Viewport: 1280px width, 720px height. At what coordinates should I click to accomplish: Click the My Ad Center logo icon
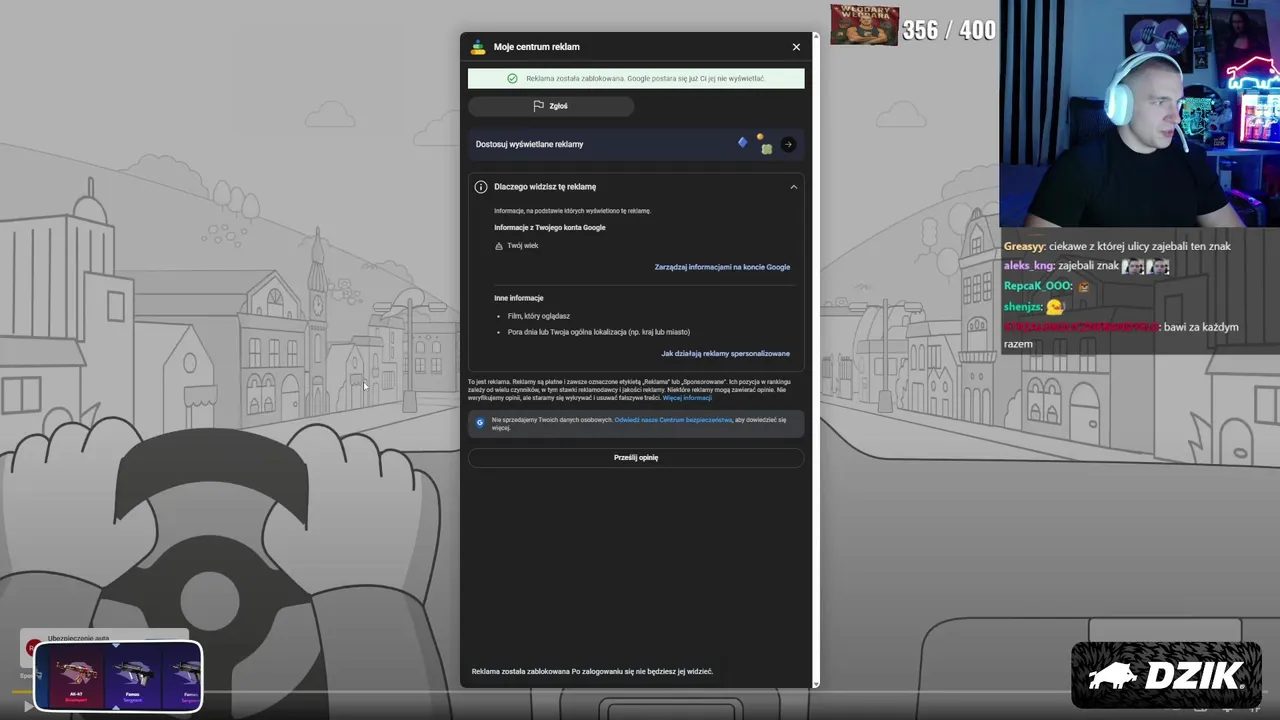click(478, 46)
